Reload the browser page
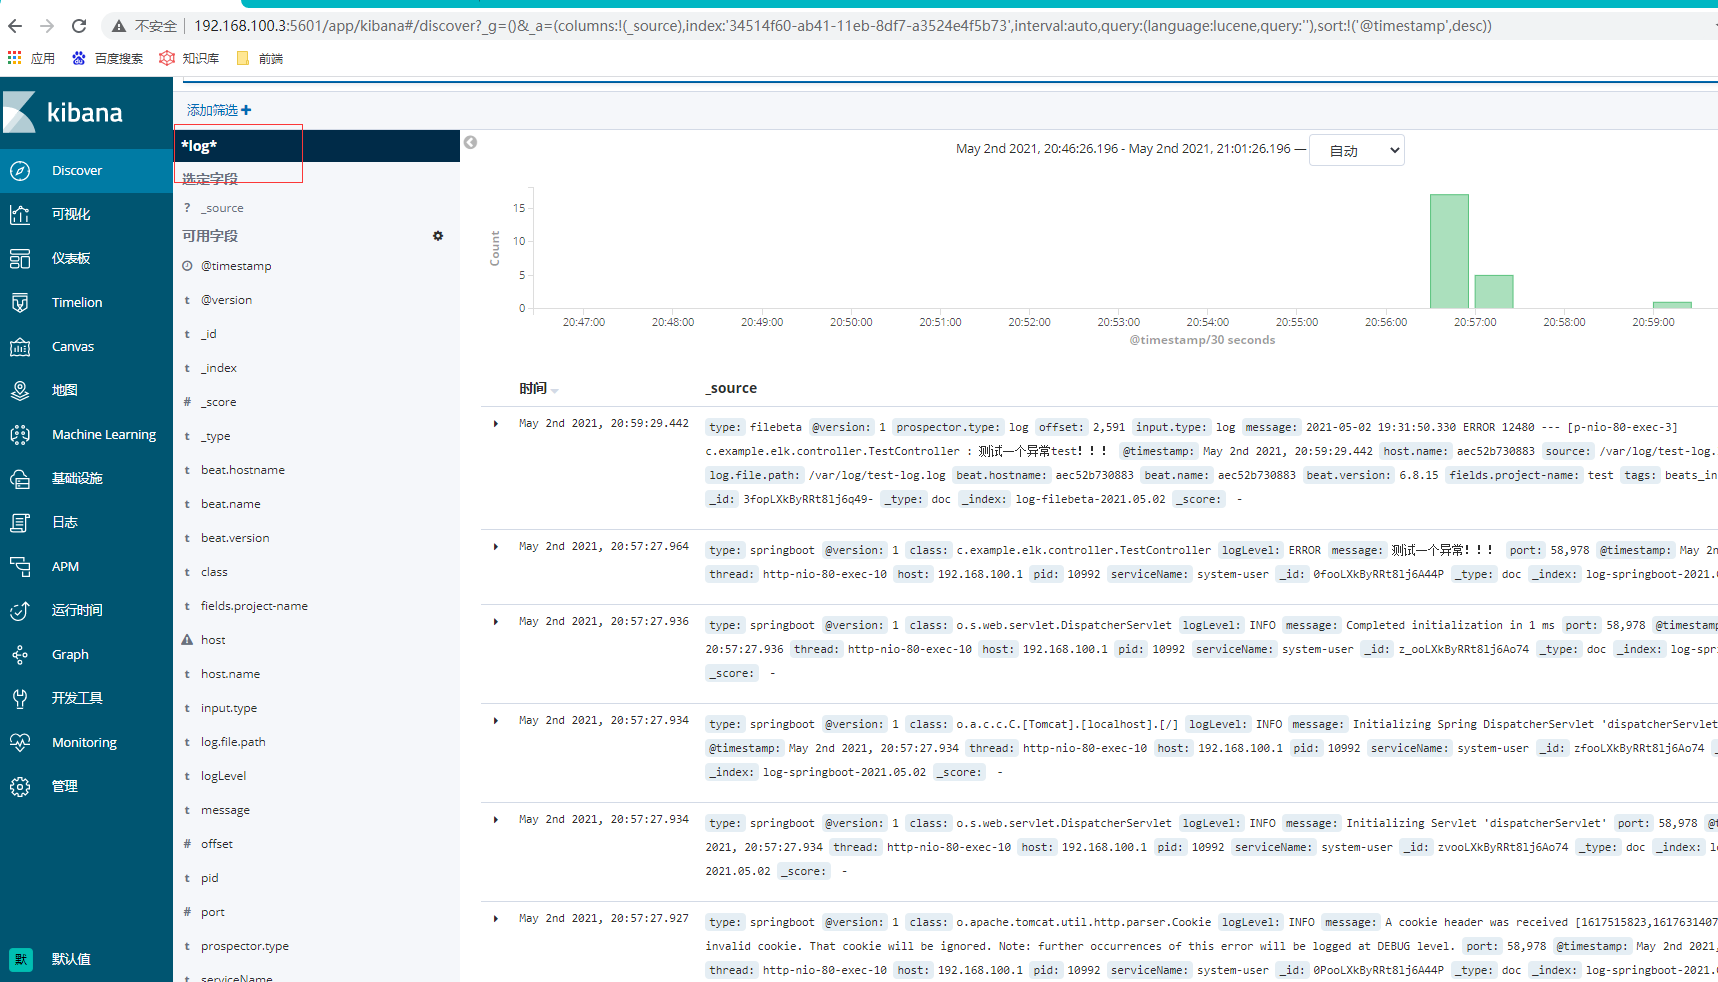Viewport: 1718px width, 982px height. pos(79,26)
